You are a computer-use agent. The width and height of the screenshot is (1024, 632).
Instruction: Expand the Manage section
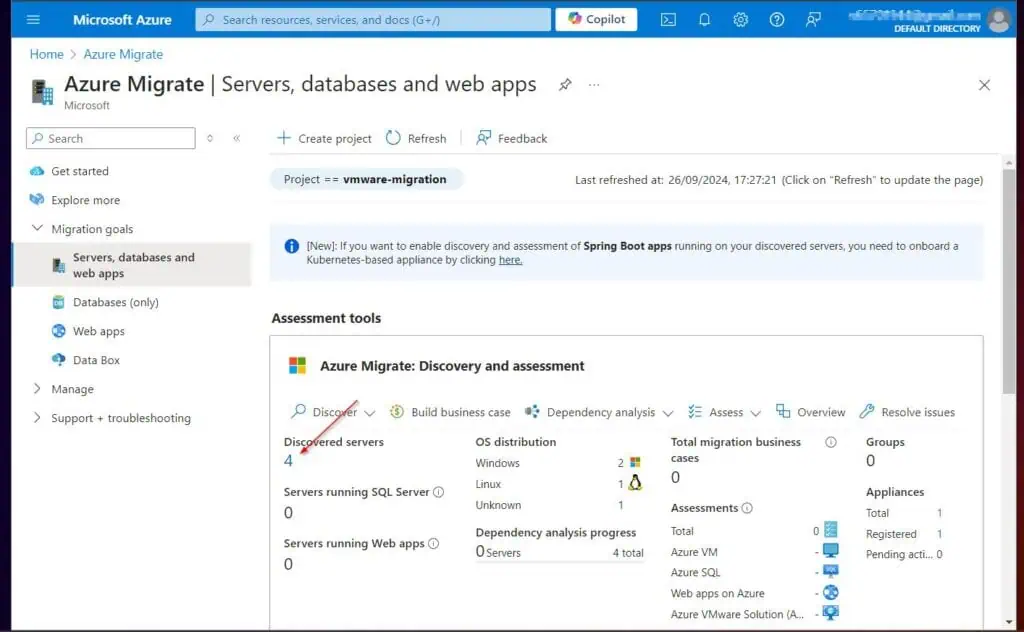pos(37,388)
